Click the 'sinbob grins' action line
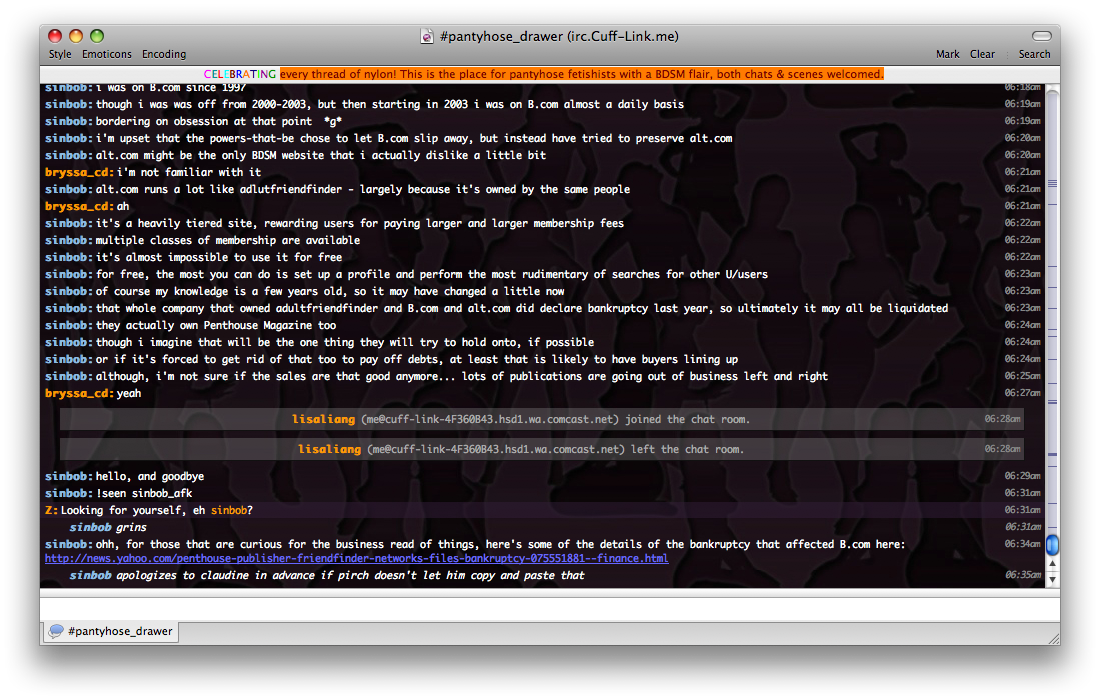 pyautogui.click(x=108, y=527)
